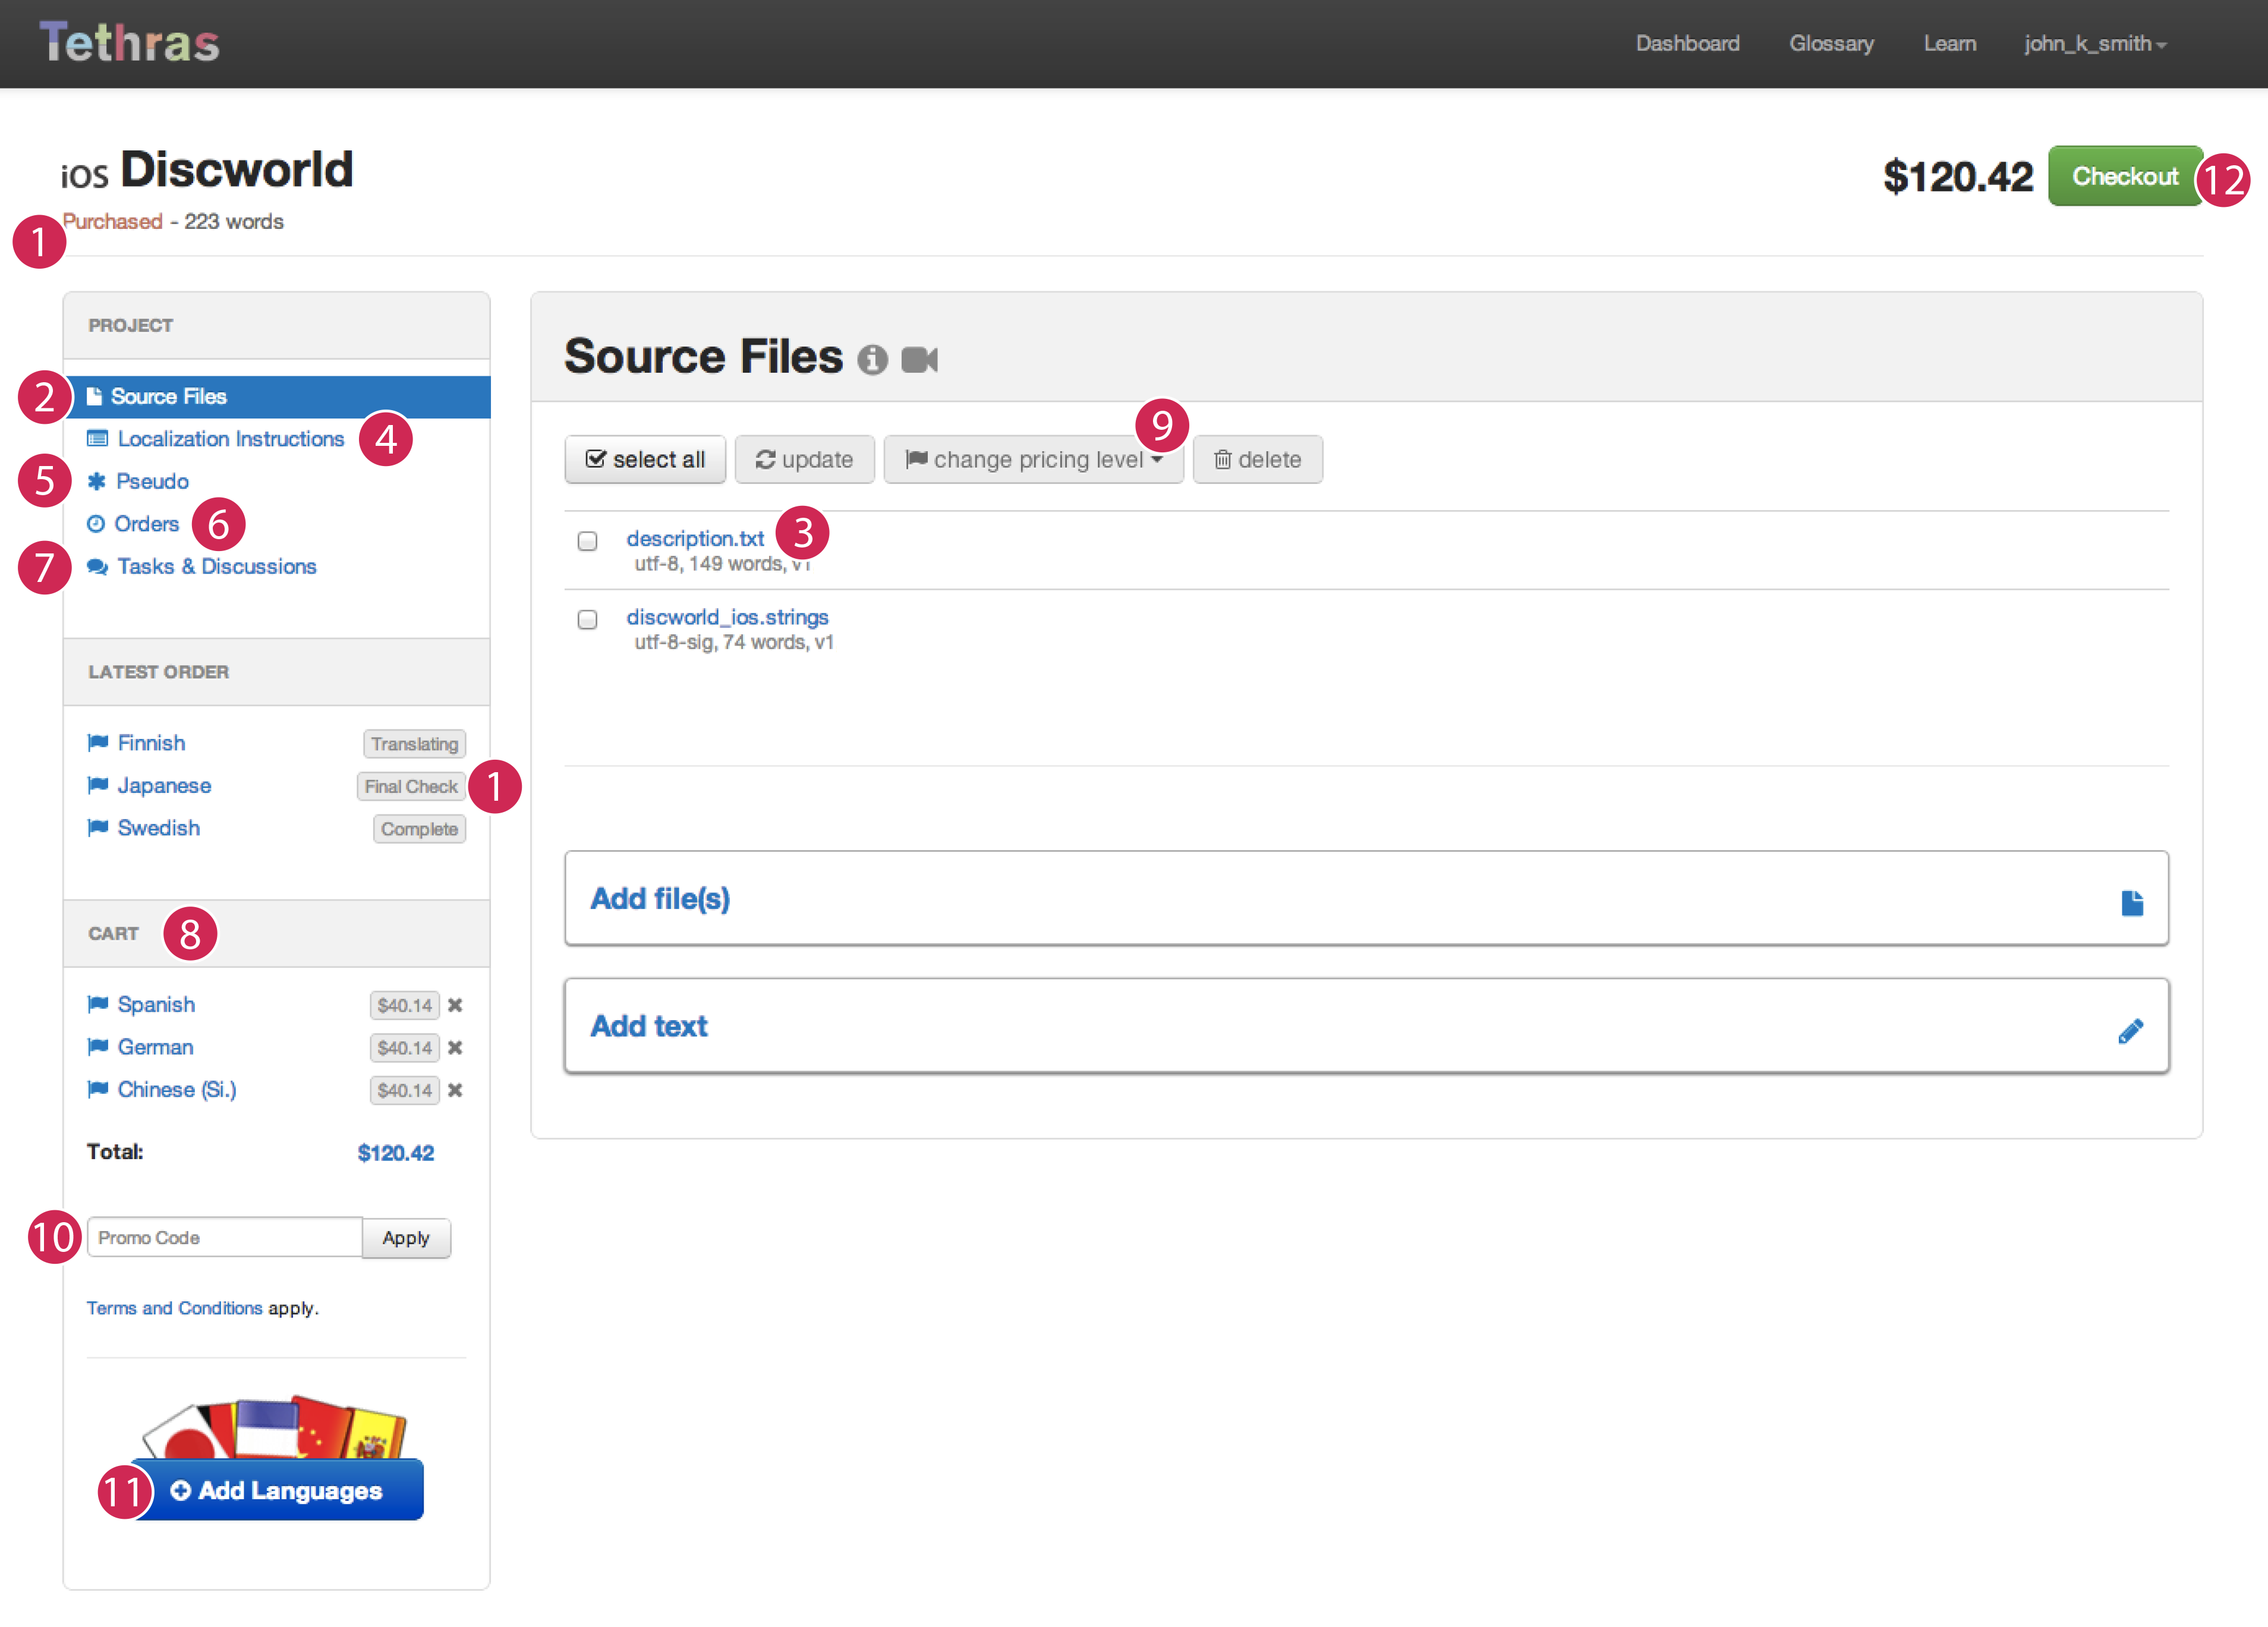Image resolution: width=2268 pixels, height=1627 pixels.
Task: Select Source Files in the project sidebar
Action: pyautogui.click(x=278, y=397)
